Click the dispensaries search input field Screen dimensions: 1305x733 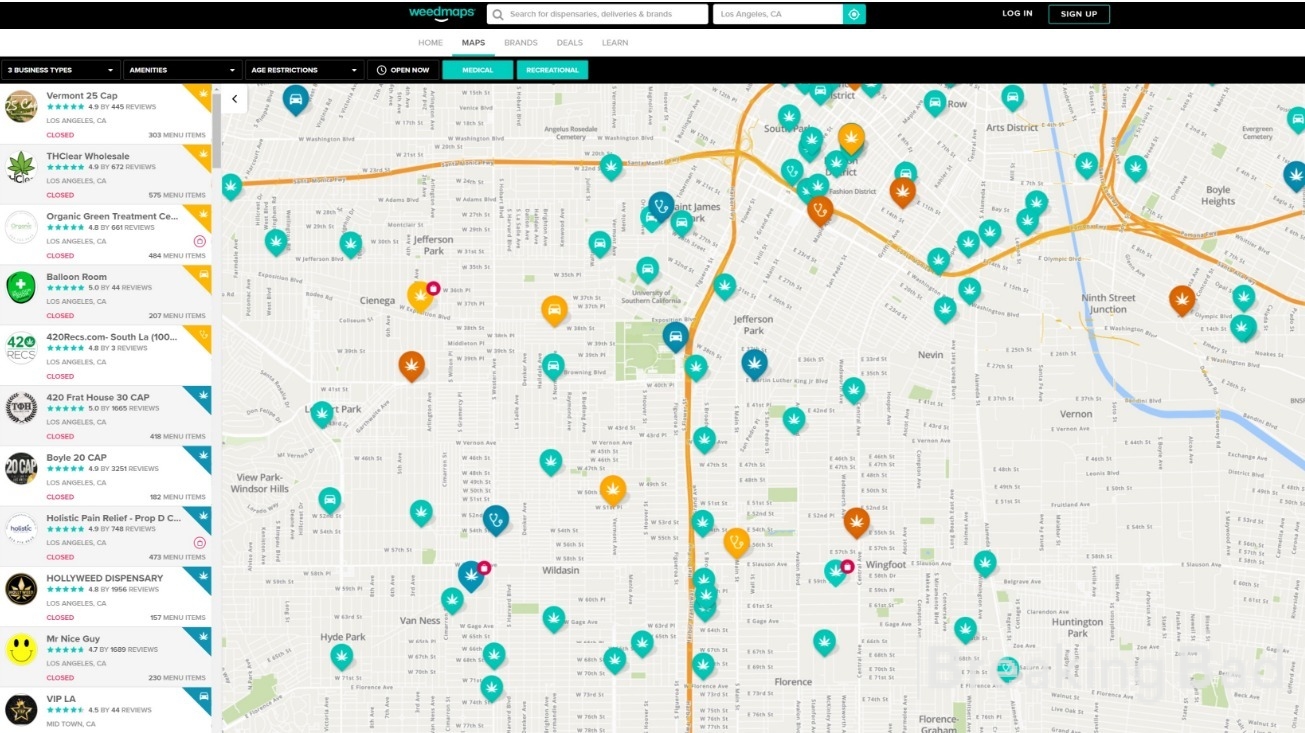pos(597,14)
